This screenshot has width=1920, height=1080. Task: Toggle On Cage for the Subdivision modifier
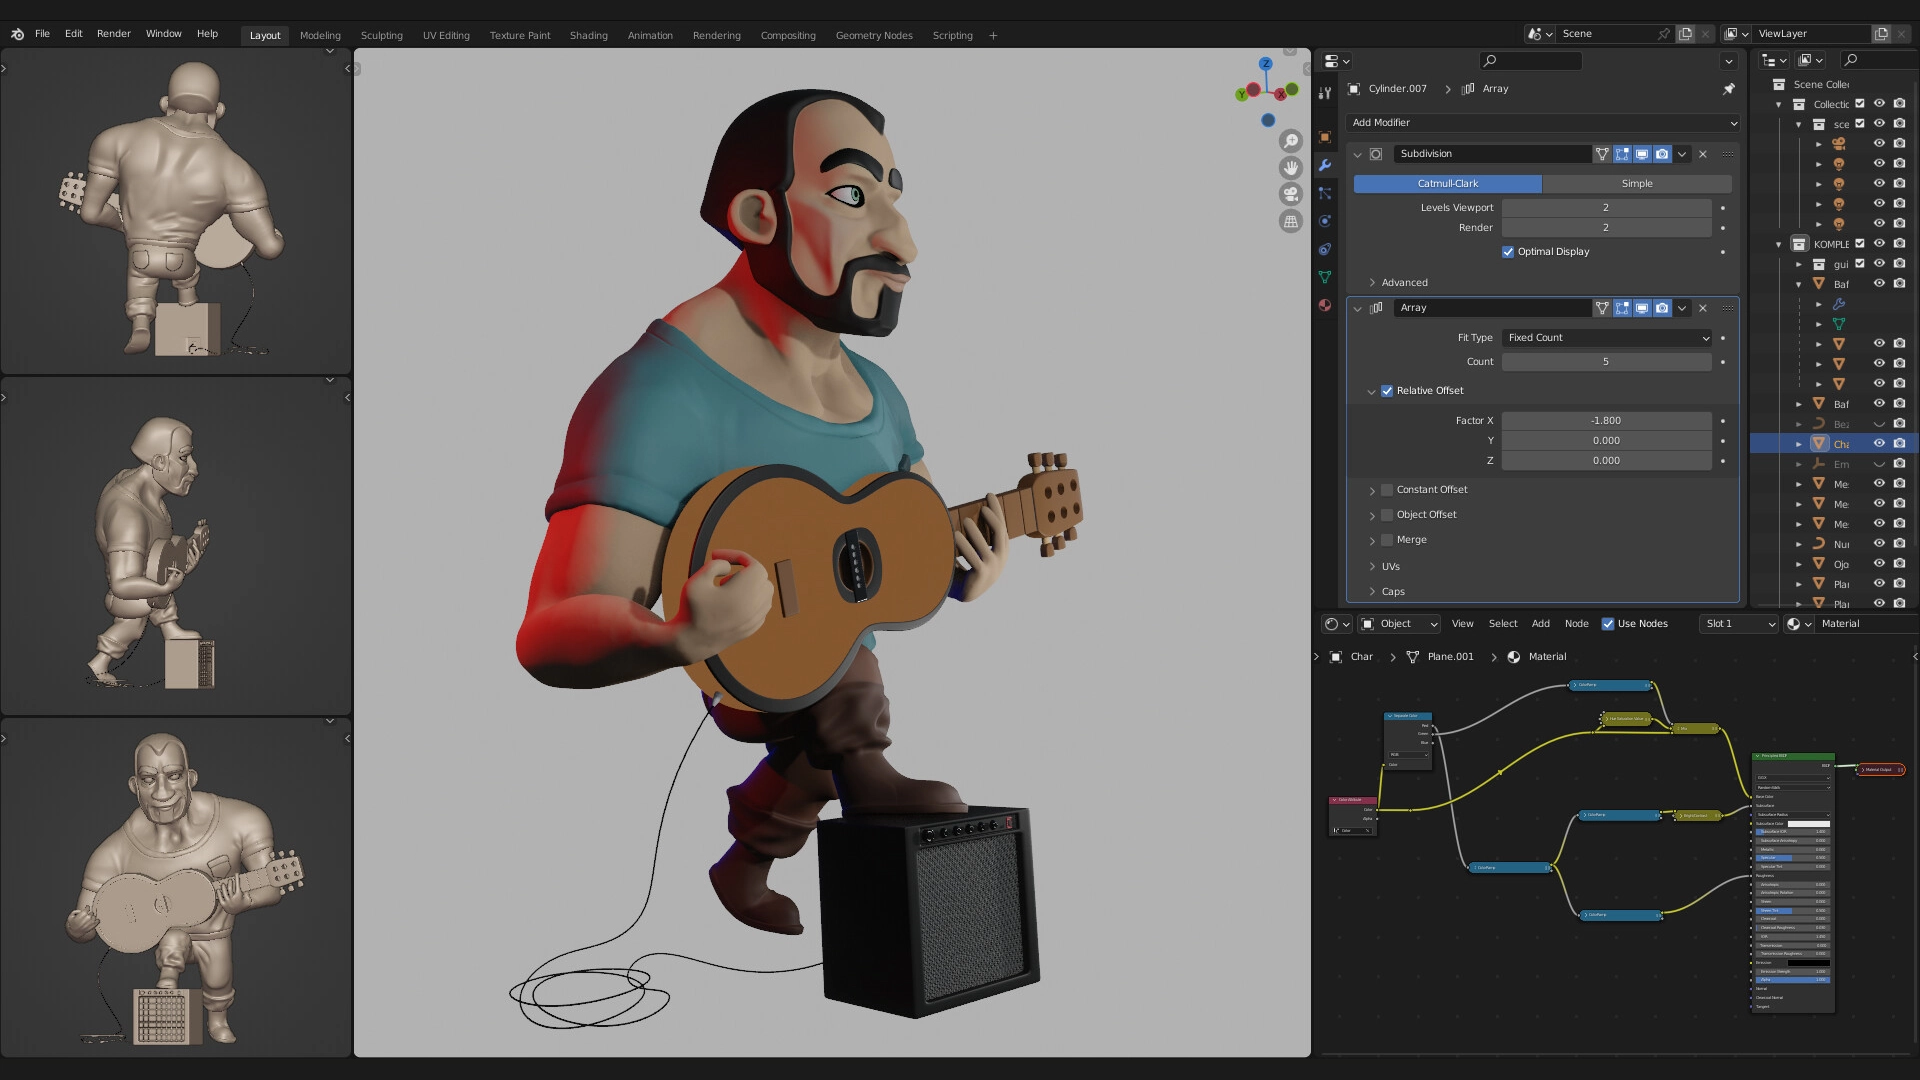1602,154
